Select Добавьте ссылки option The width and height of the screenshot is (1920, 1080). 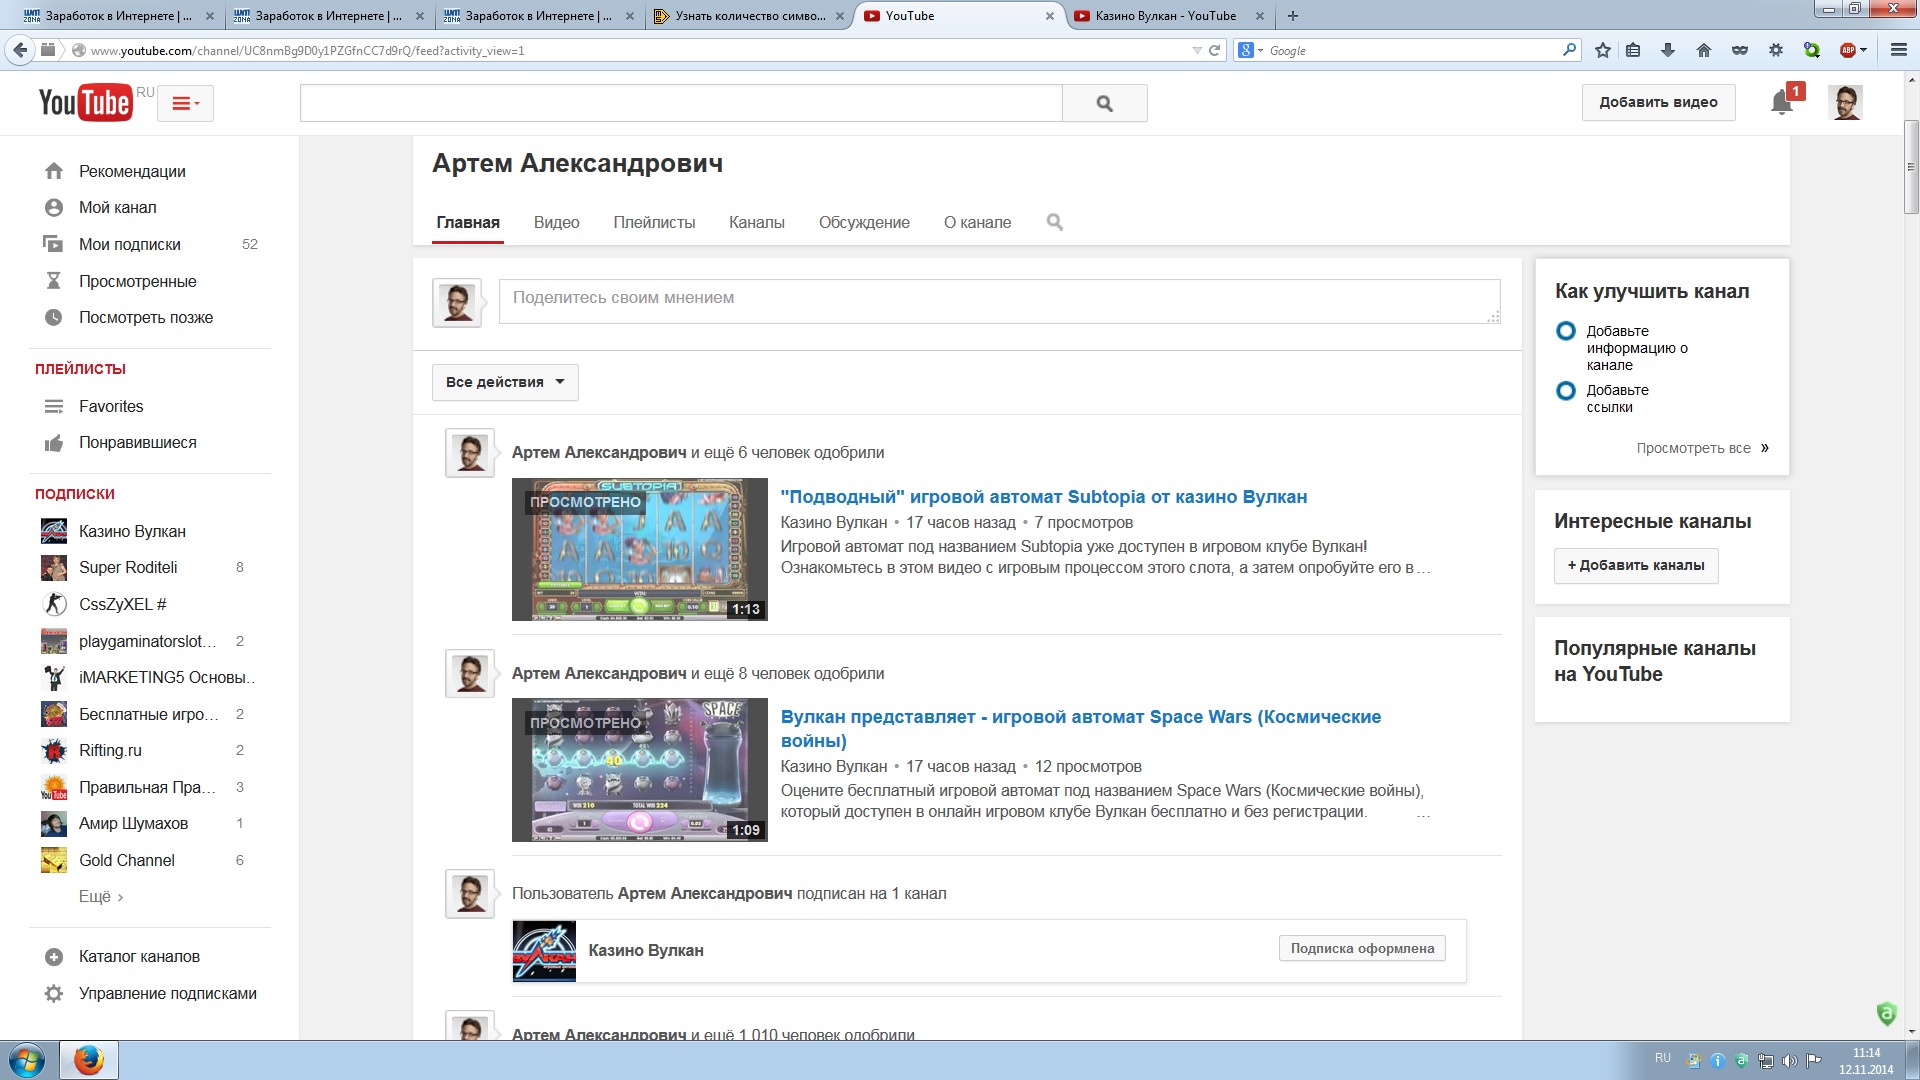tap(1566, 391)
